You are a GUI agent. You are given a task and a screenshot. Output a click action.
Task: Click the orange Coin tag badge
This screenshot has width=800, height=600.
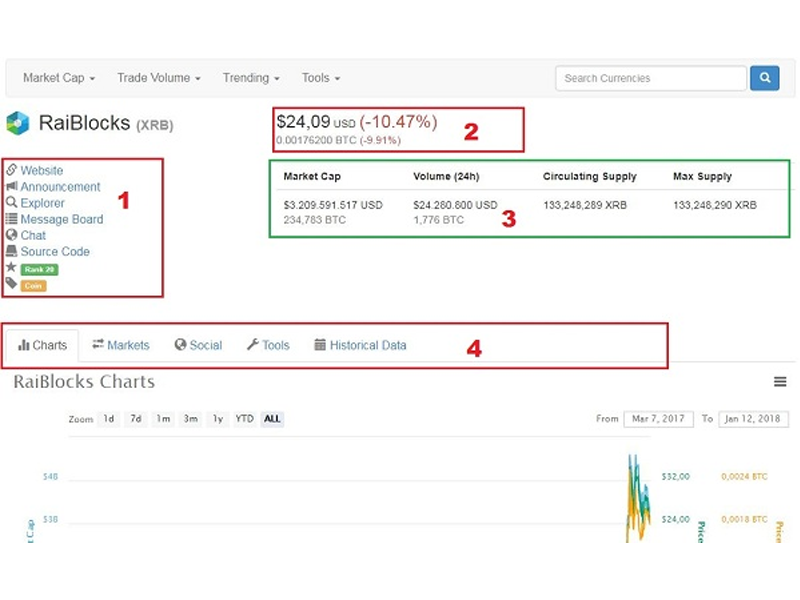(x=33, y=286)
